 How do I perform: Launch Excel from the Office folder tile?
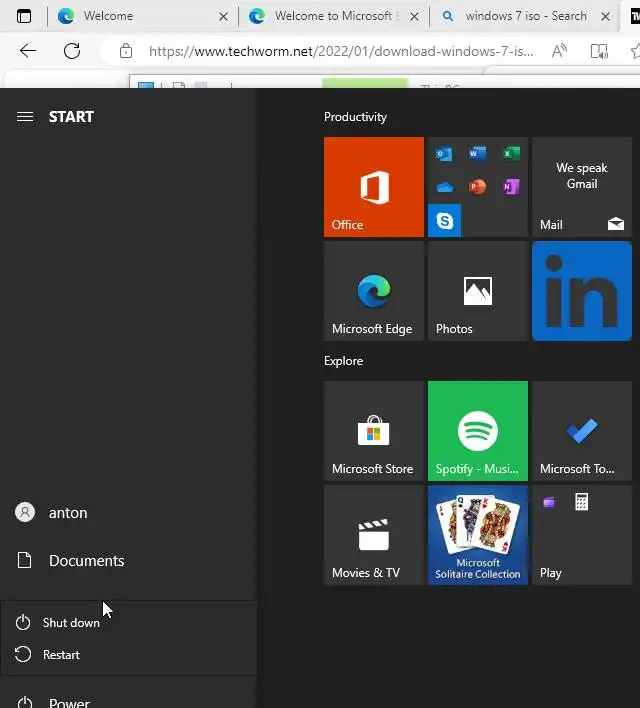click(x=511, y=154)
